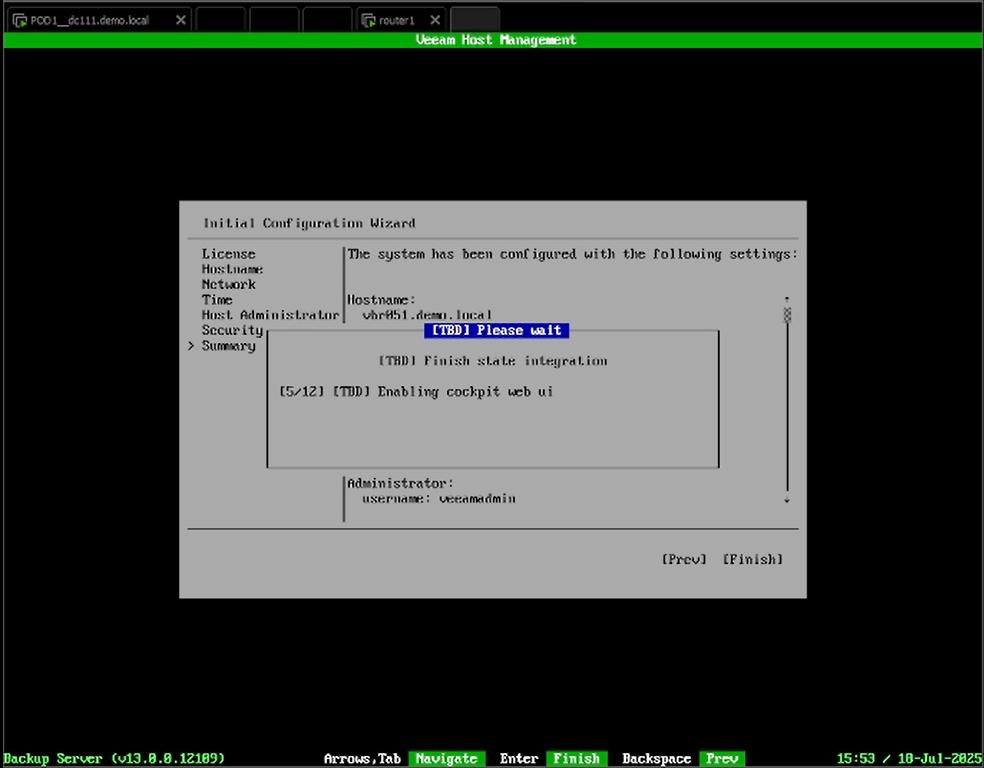Click the VM icon on router1 tab
984x768 pixels.
pyautogui.click(x=369, y=20)
